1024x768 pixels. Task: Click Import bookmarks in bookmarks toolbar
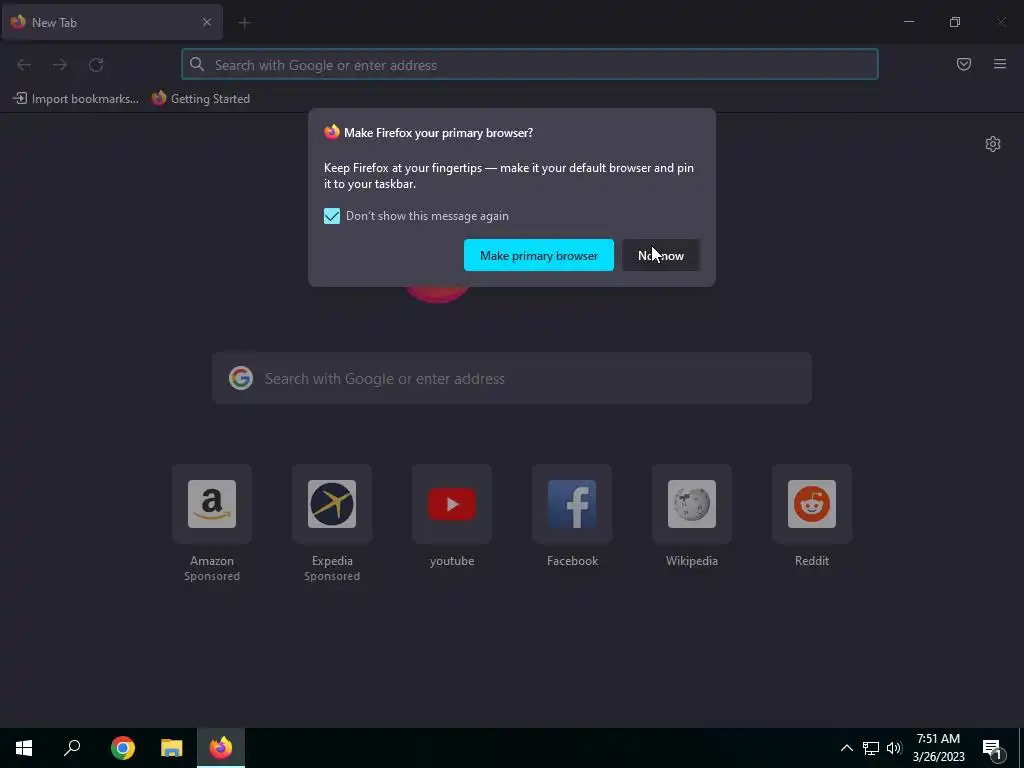(76, 99)
